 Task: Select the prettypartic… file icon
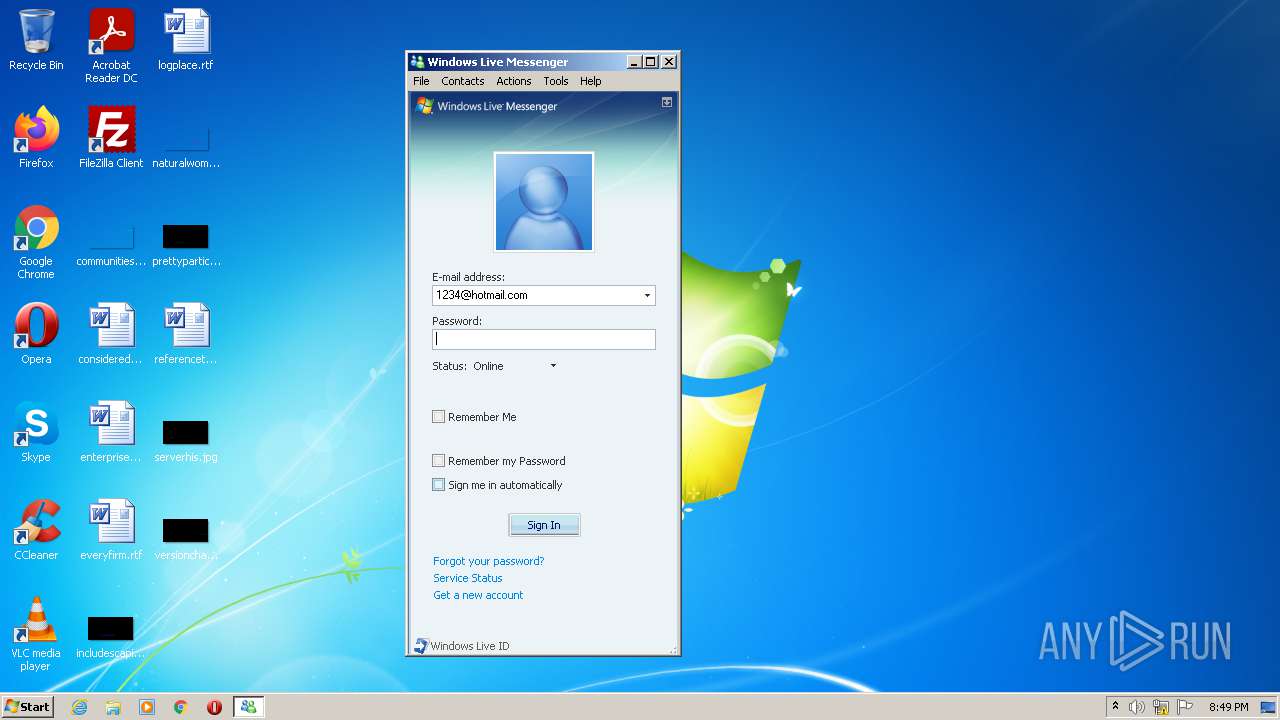(x=186, y=244)
